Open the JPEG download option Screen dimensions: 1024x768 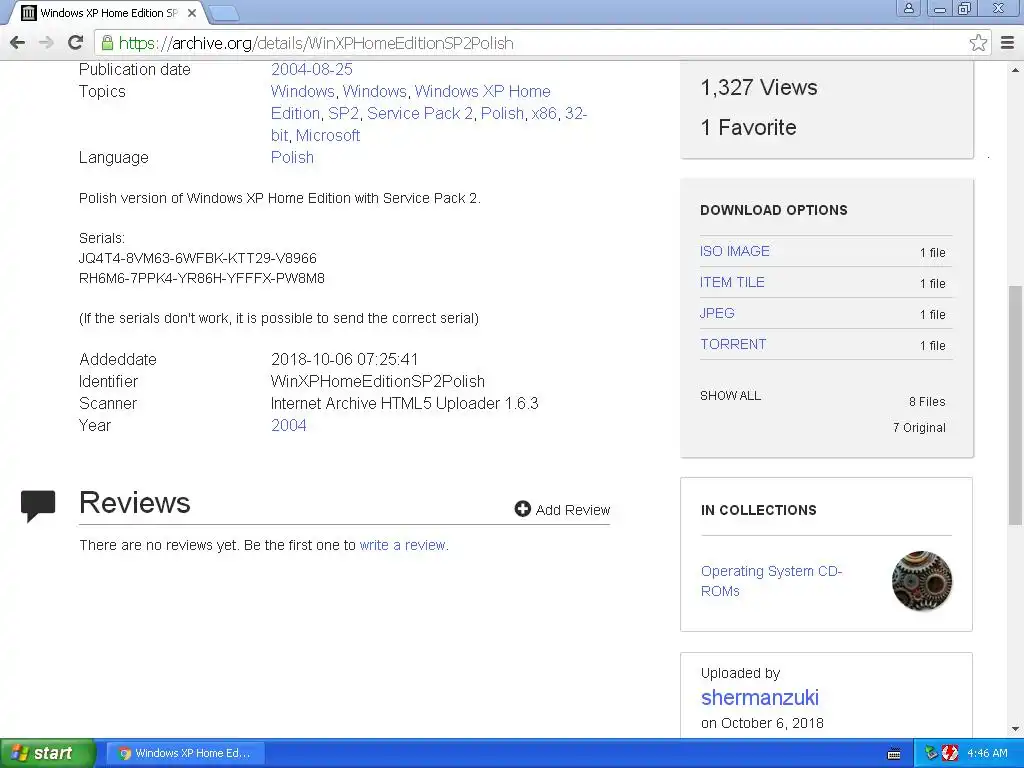[x=717, y=313]
